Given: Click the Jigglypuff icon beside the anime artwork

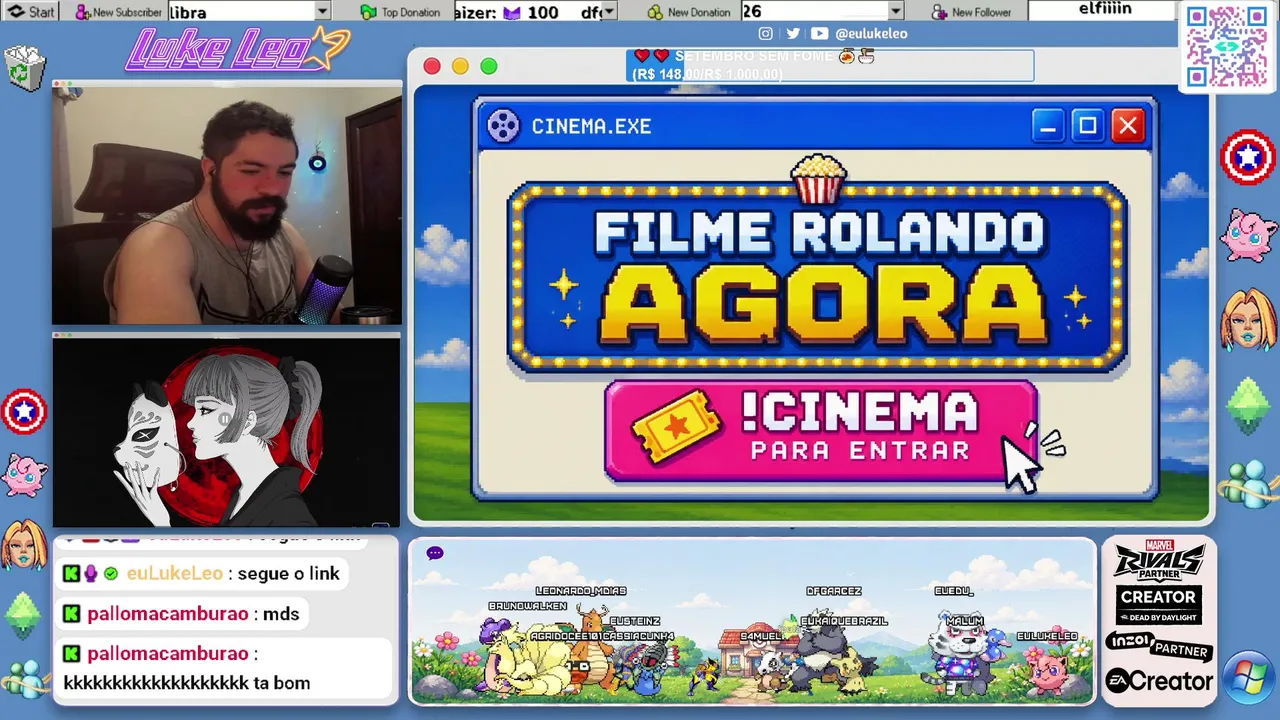Looking at the screenshot, I should (x=24, y=476).
